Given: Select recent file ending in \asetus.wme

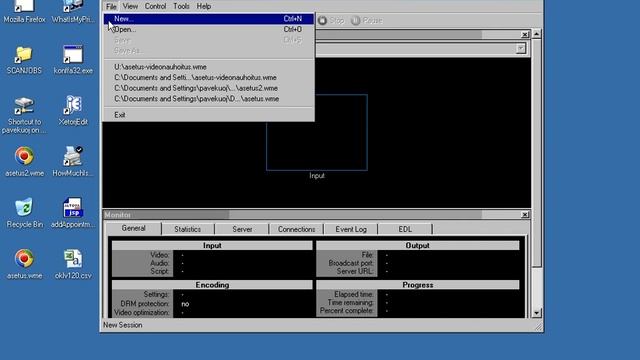Looking at the screenshot, I should point(209,99).
